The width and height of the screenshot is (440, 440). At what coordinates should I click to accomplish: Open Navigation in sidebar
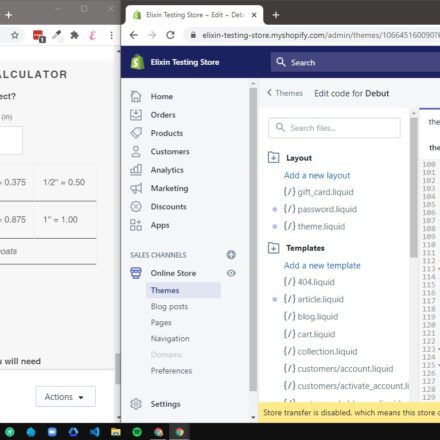[x=170, y=338]
